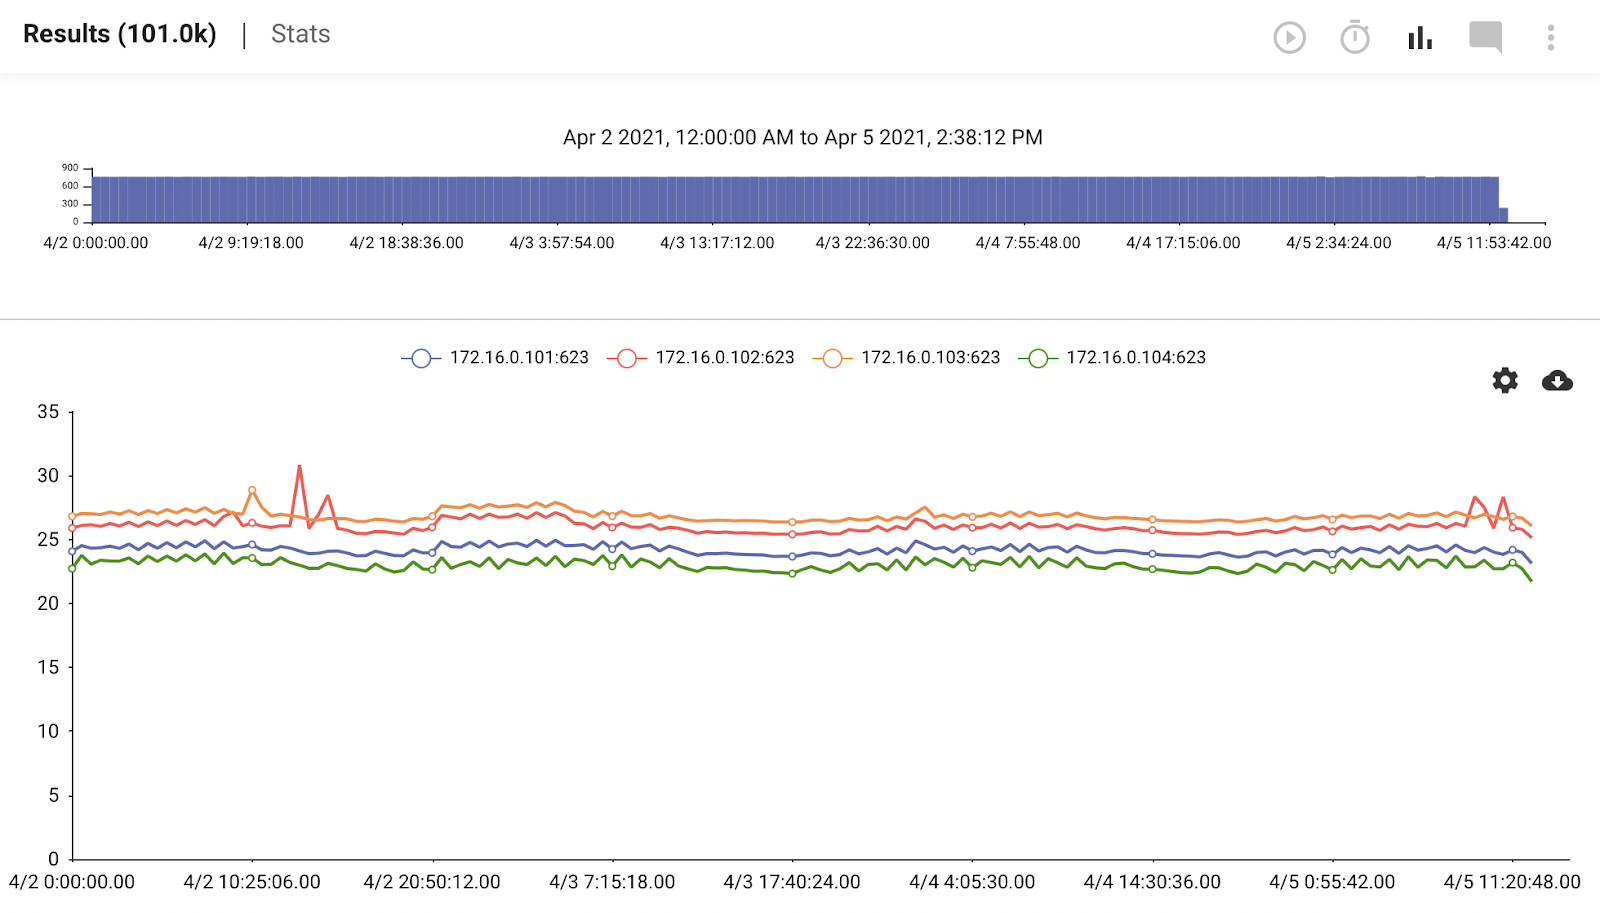Click the orange peak data point marker
The width and height of the screenshot is (1600, 913).
[x=252, y=490]
